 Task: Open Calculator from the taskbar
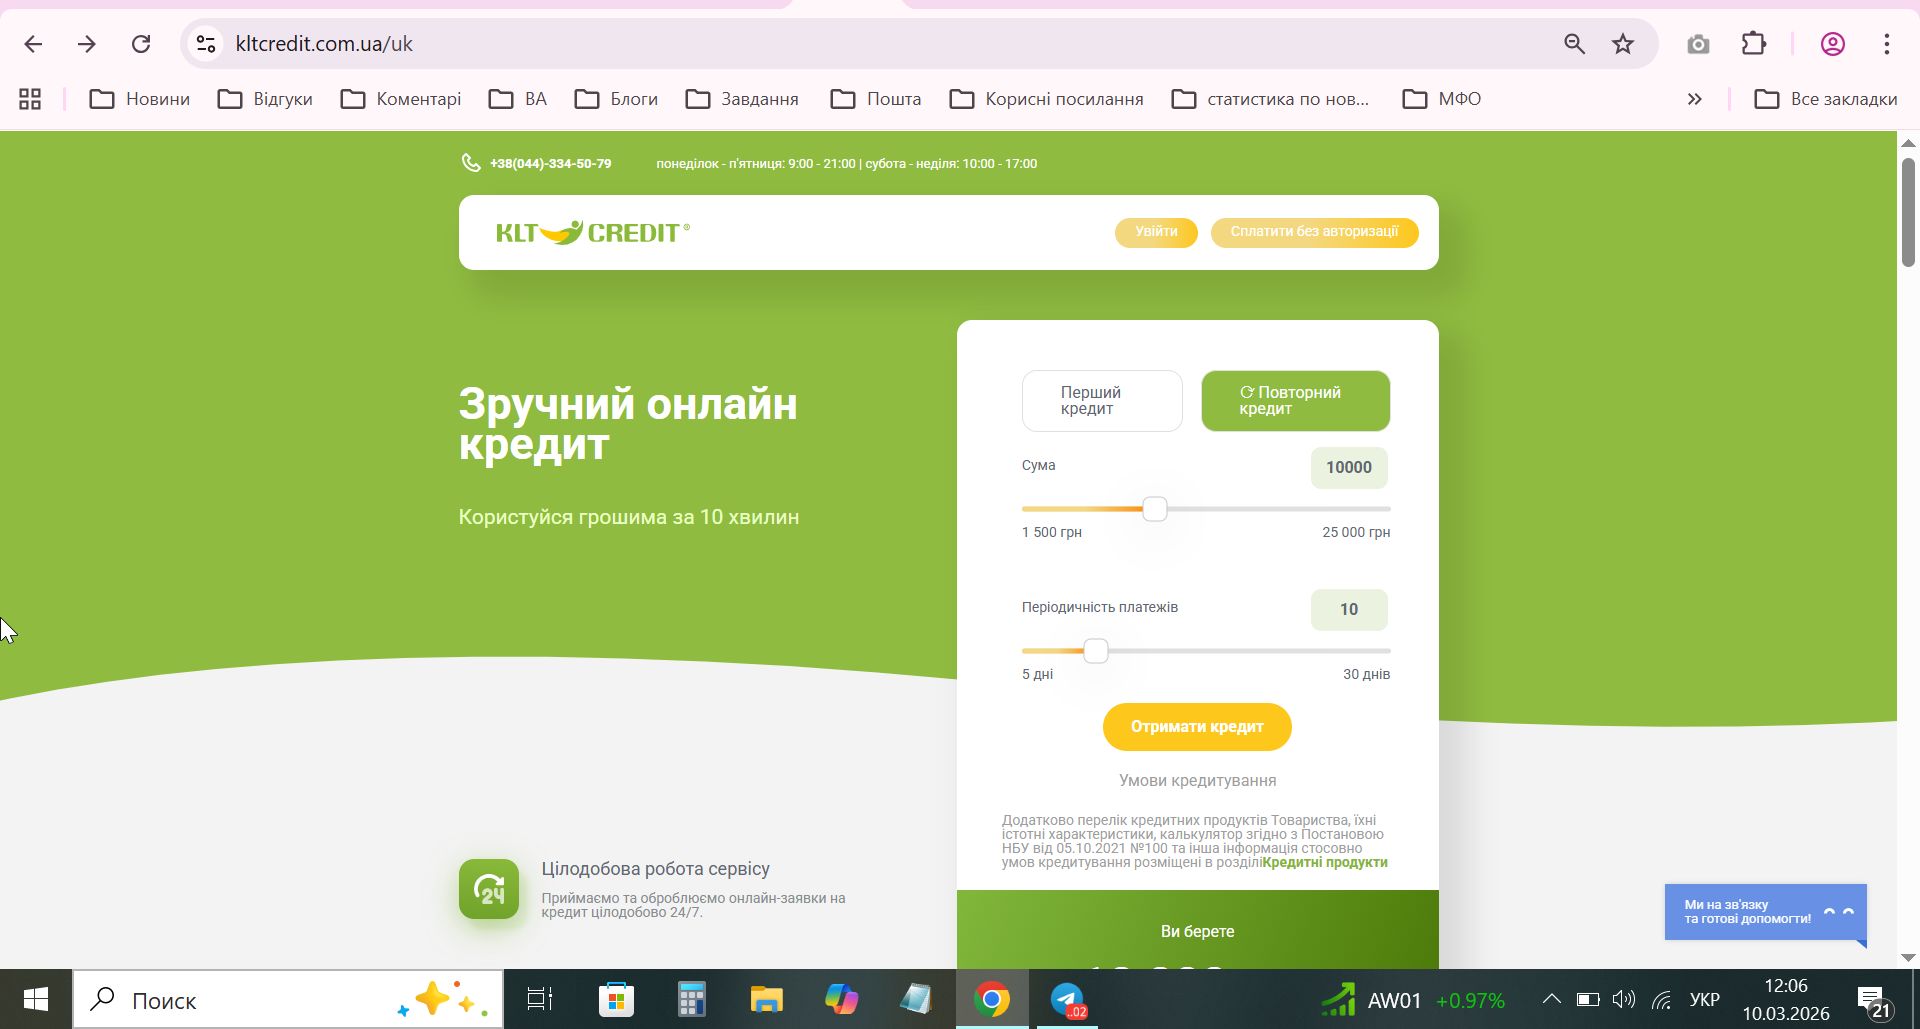pos(691,999)
